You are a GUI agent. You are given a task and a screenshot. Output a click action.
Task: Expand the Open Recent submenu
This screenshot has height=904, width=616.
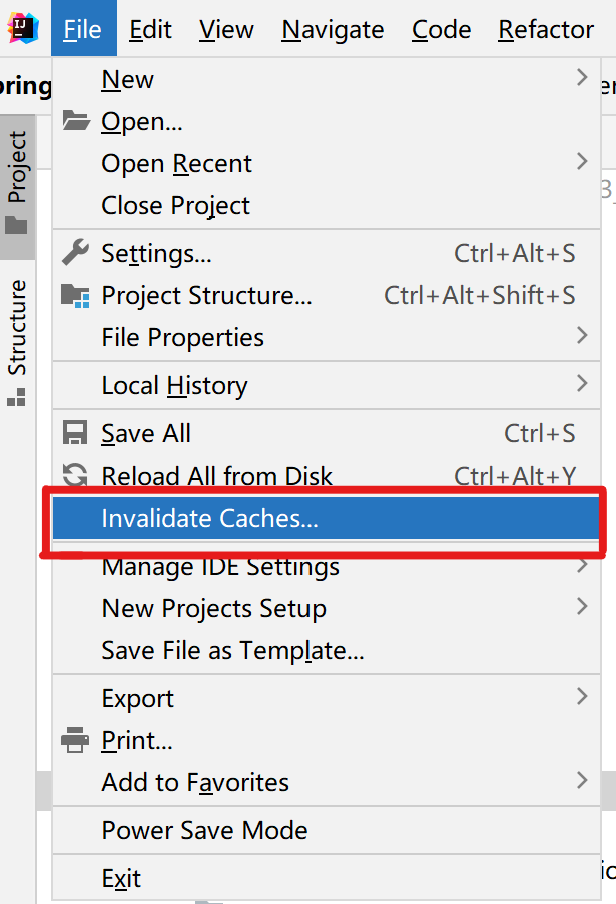tap(176, 163)
